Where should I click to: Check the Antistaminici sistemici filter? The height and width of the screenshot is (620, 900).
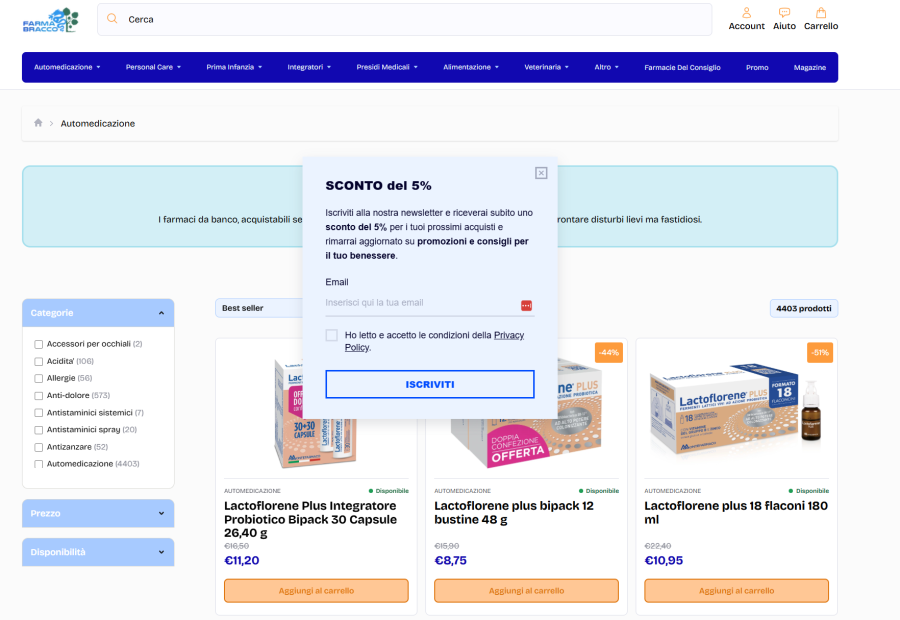(x=38, y=413)
